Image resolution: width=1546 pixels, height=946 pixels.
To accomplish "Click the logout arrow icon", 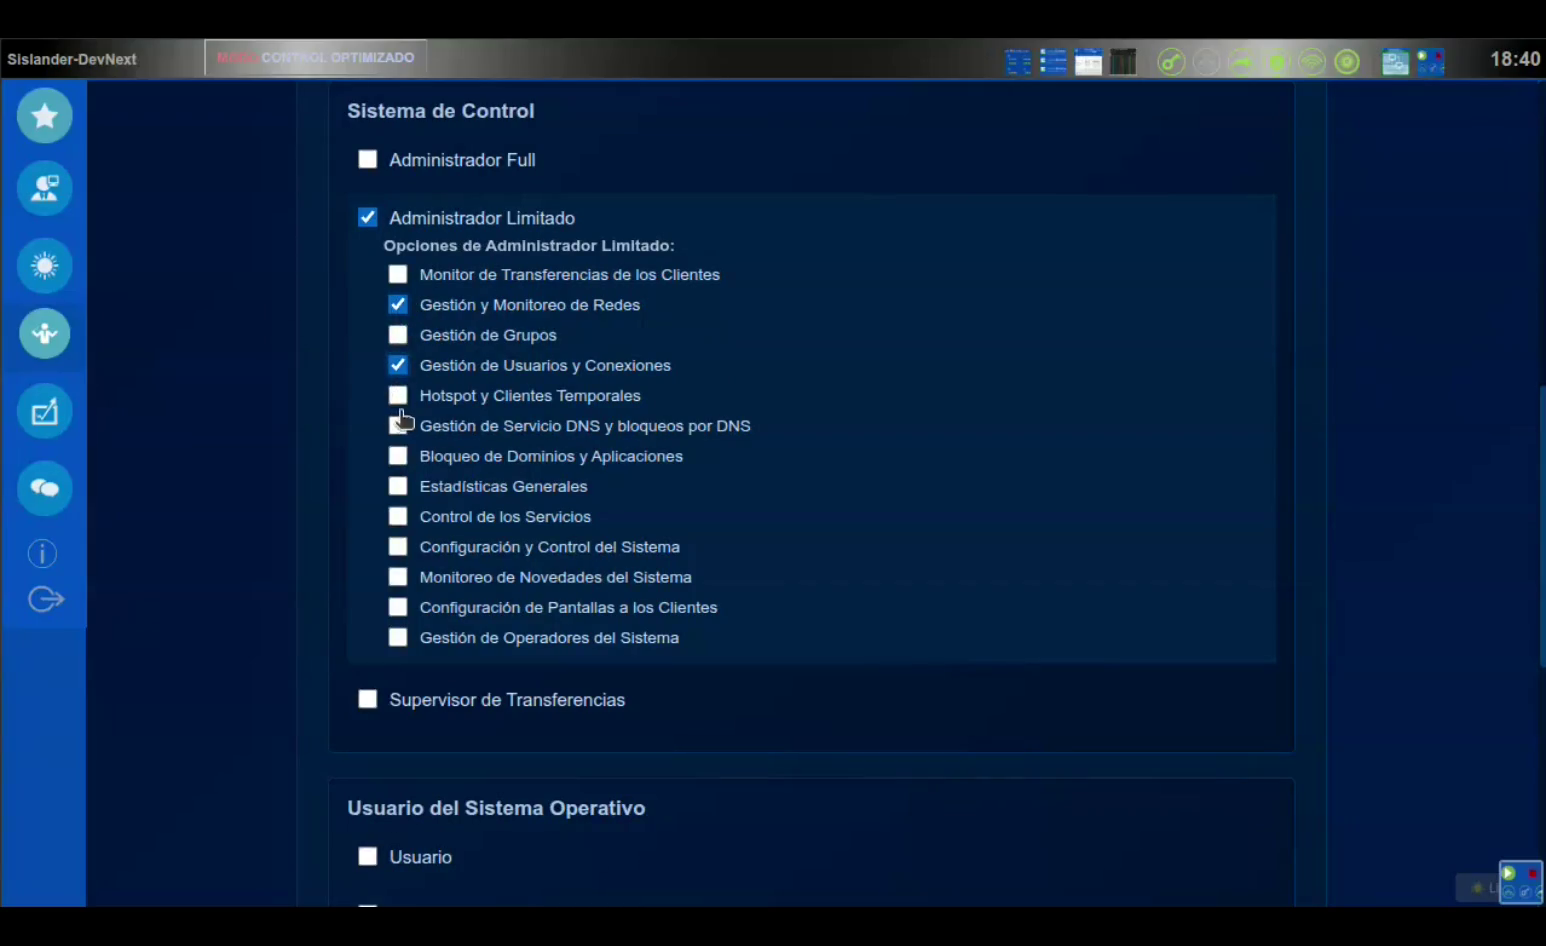I will tap(45, 599).
